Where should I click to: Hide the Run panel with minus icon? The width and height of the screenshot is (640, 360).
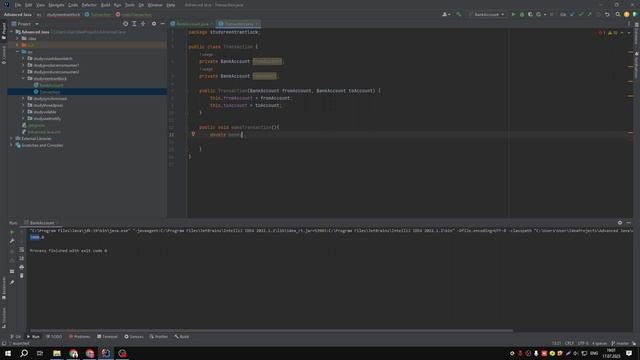[x=629, y=223]
